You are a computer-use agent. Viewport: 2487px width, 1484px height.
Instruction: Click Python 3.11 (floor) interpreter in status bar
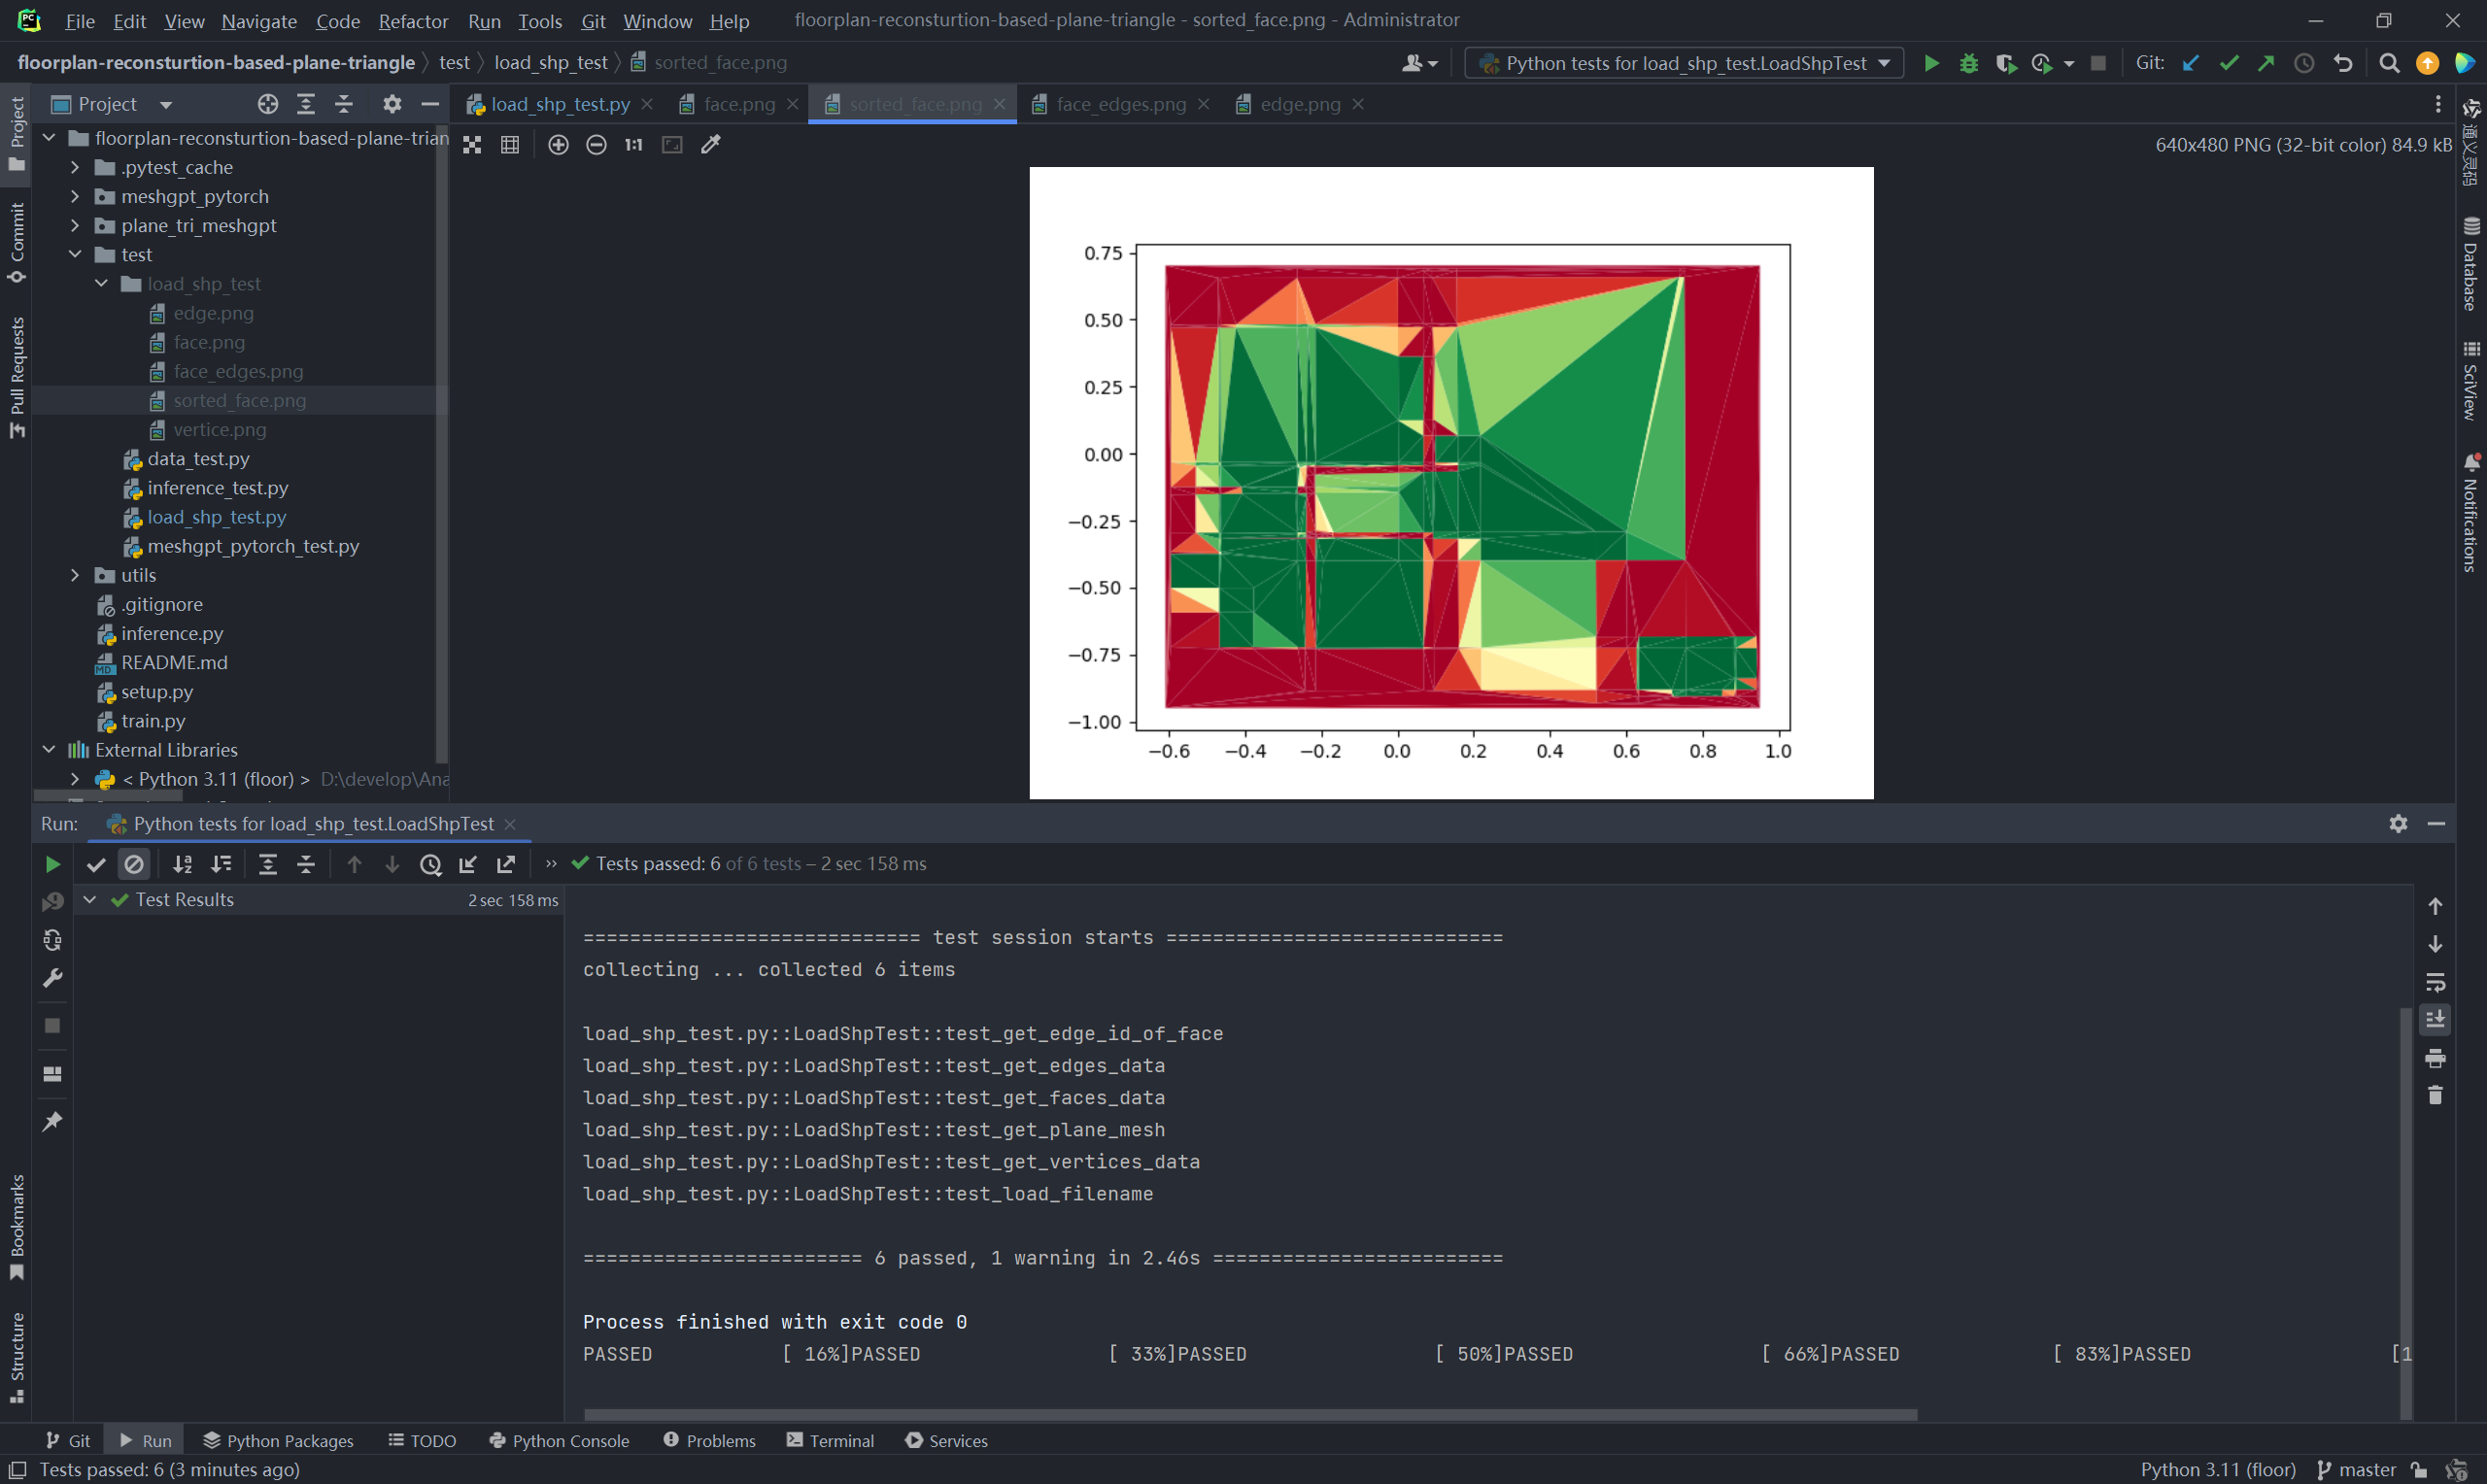point(2217,1469)
